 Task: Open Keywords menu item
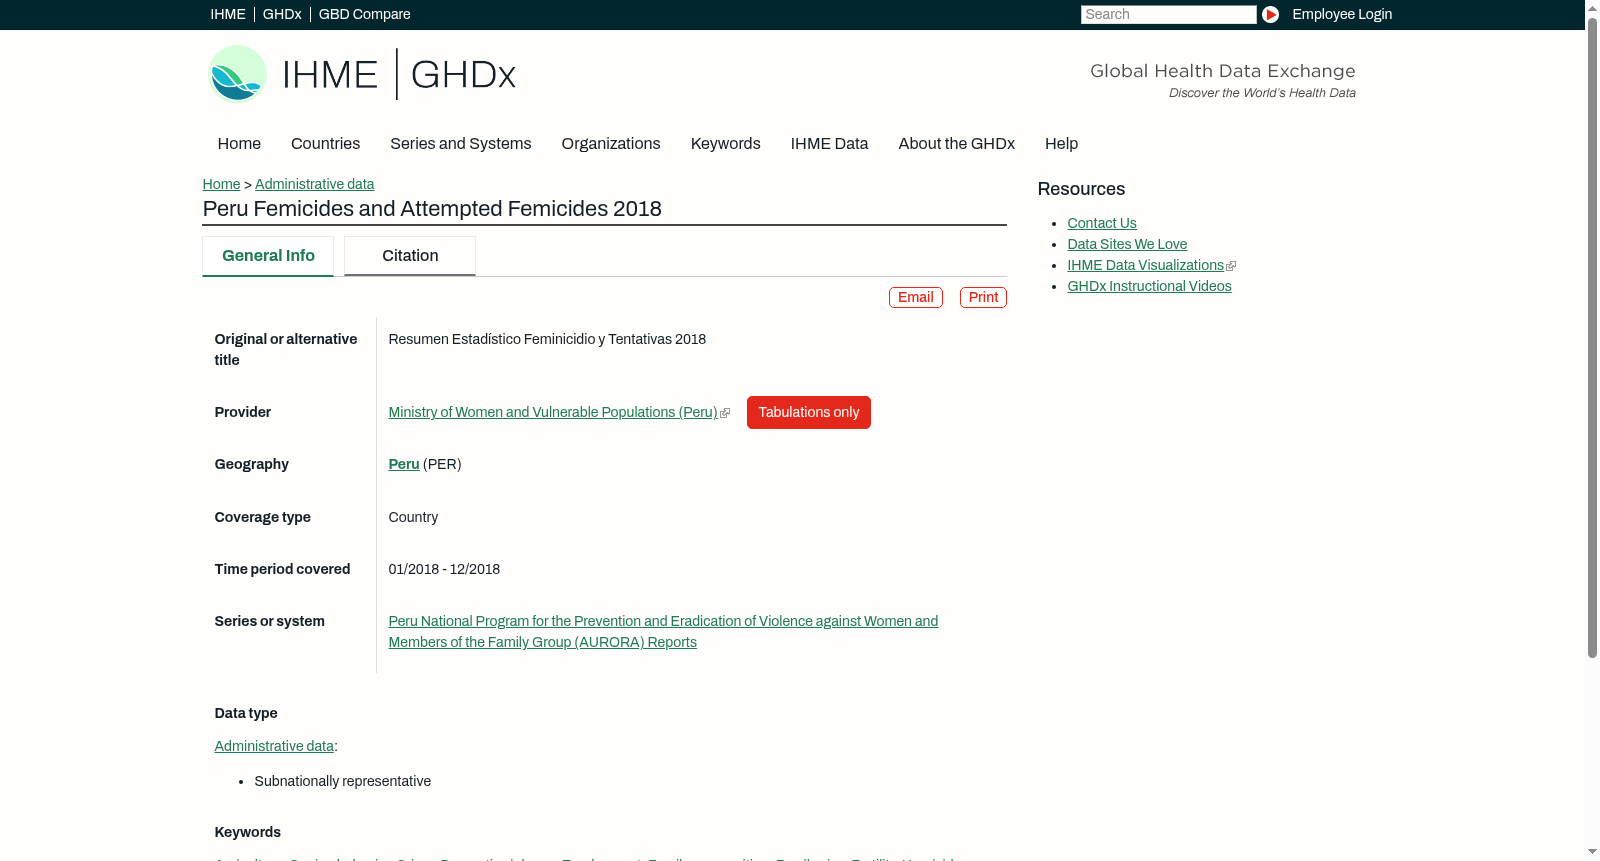coord(726,144)
